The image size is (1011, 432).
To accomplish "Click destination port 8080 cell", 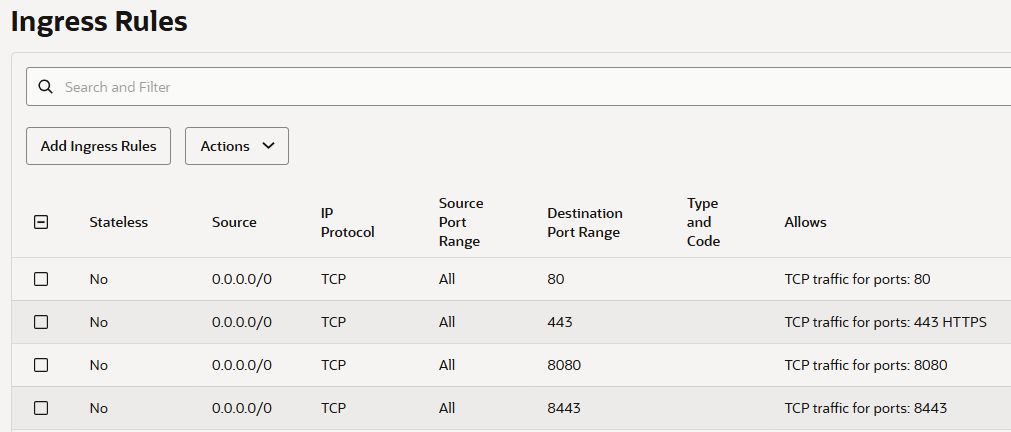I will (x=564, y=365).
